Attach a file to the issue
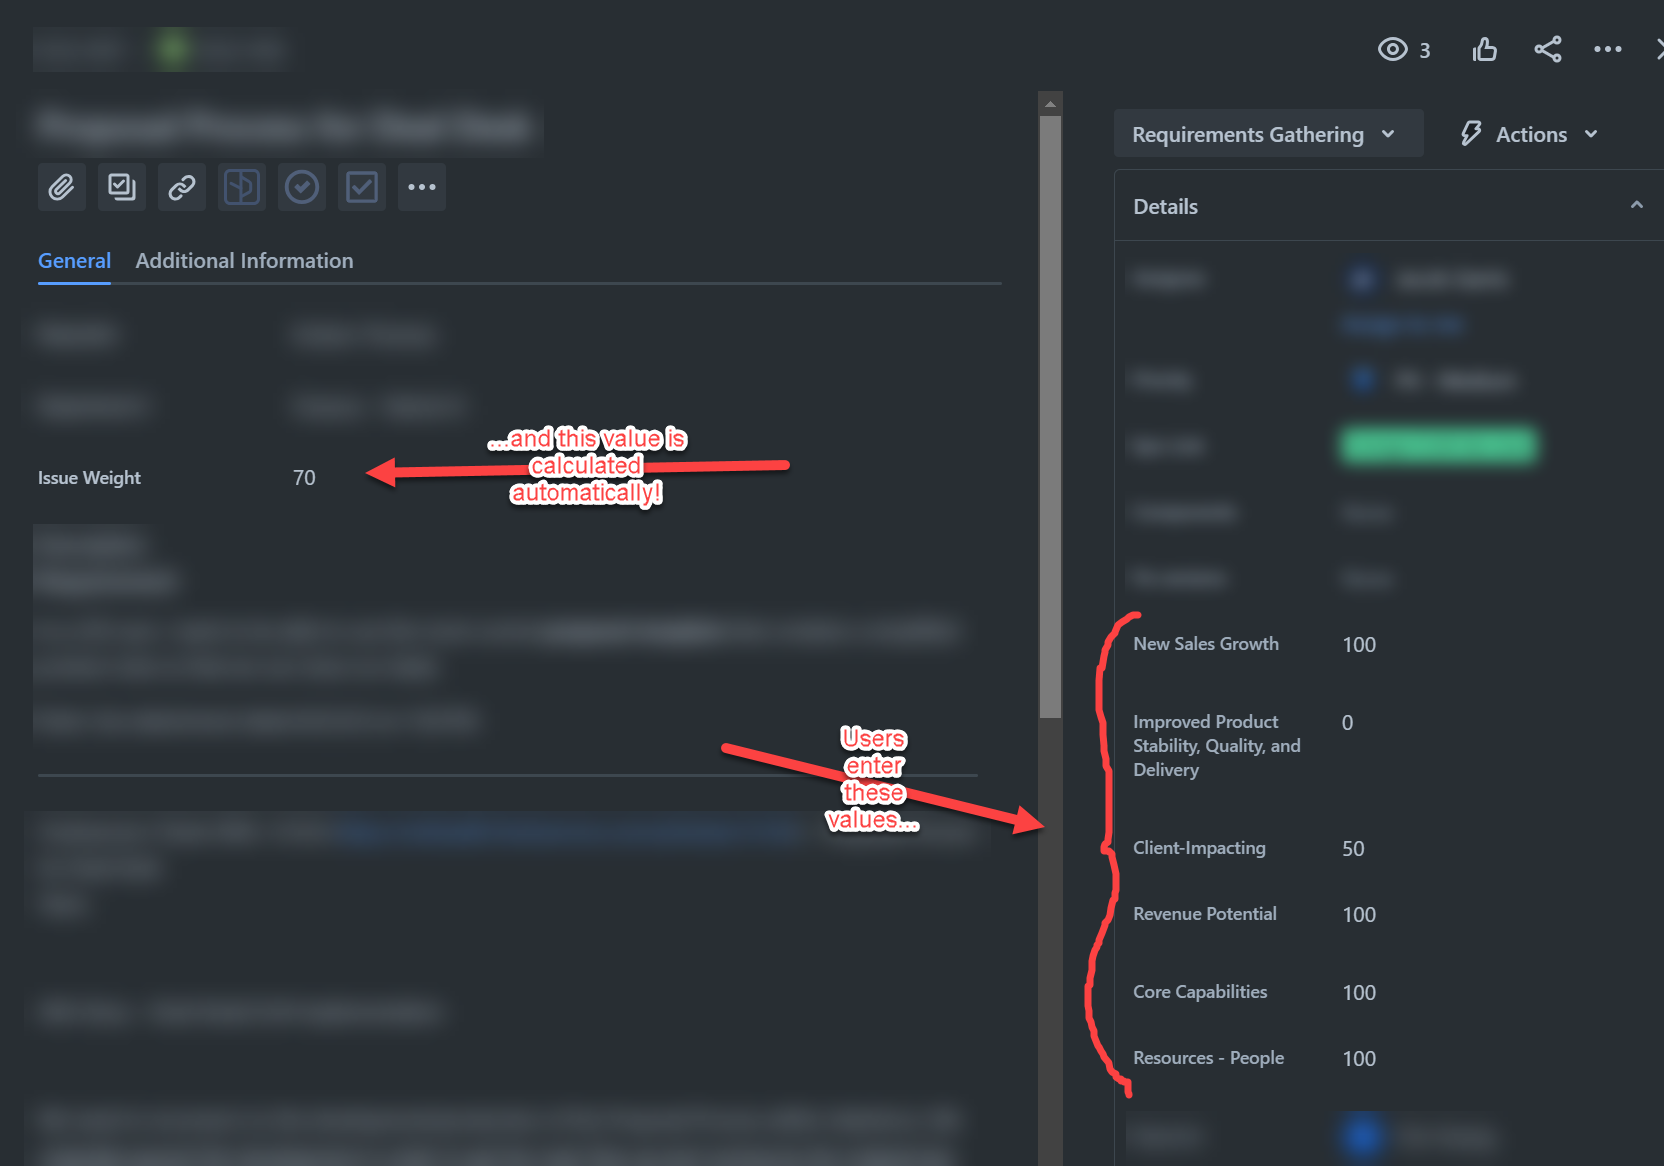This screenshot has height=1166, width=1664. [x=61, y=187]
